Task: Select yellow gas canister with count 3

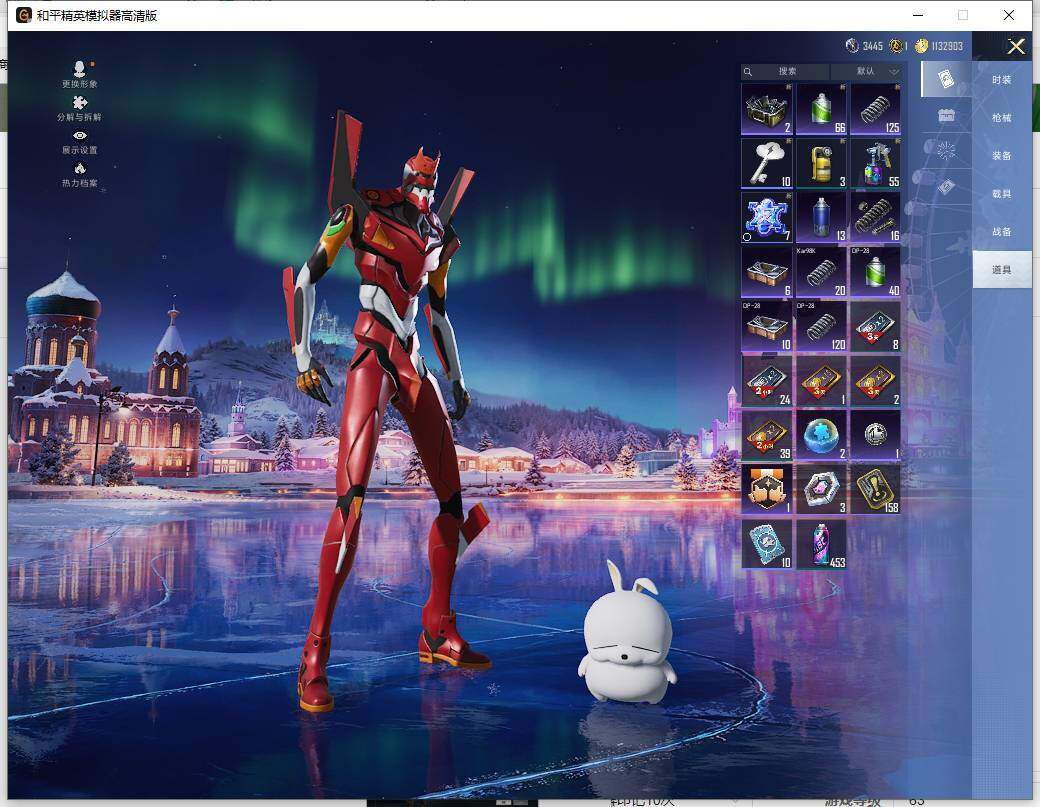Action: click(x=821, y=163)
